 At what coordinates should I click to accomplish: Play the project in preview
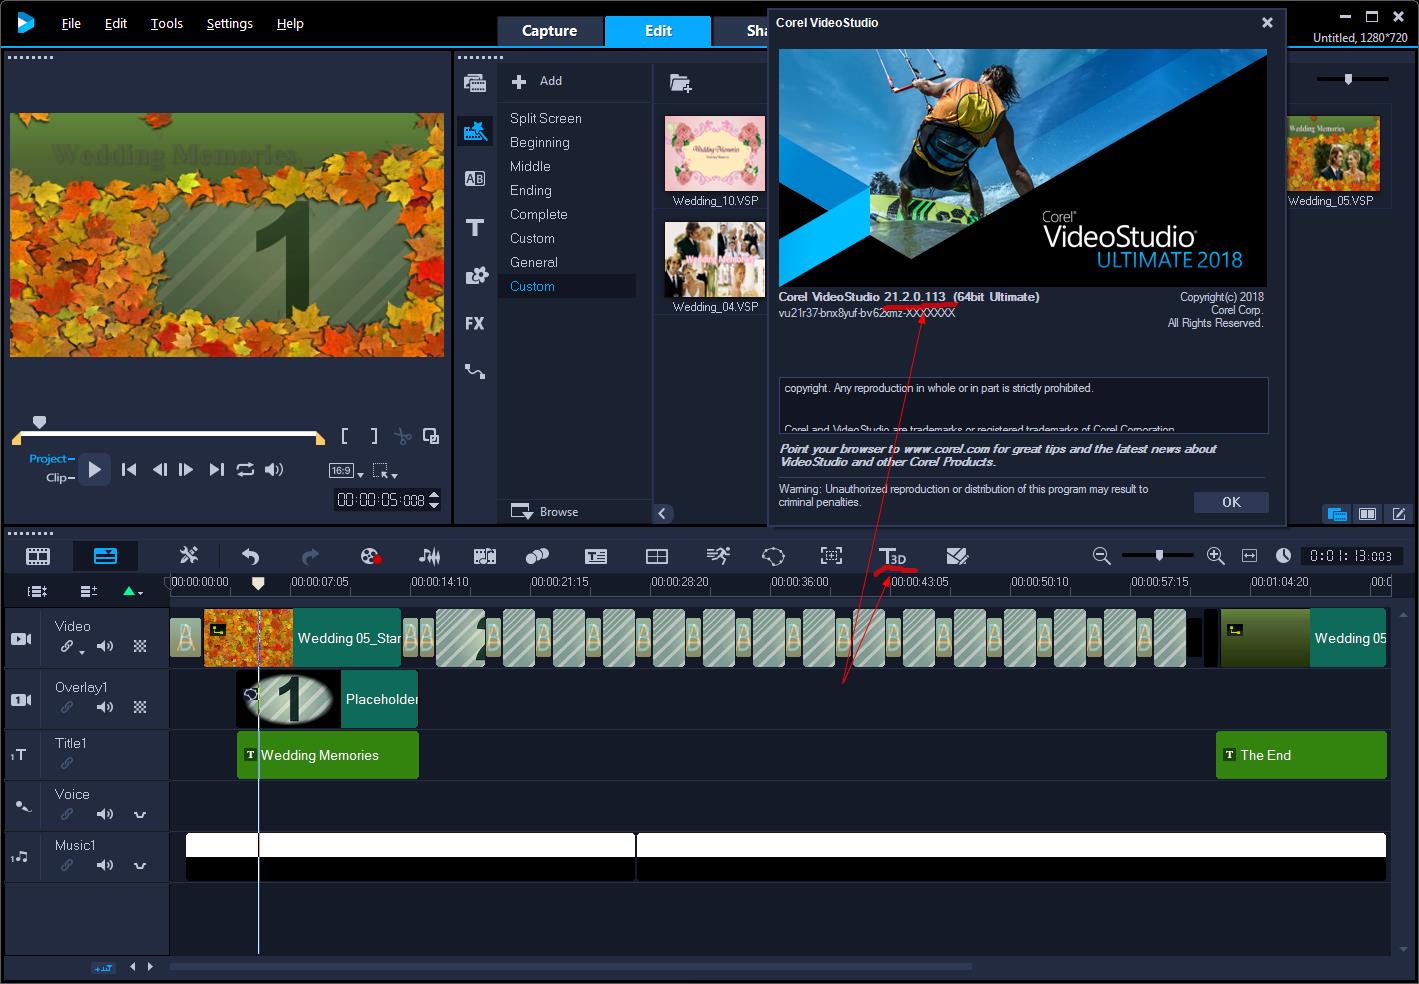(x=94, y=469)
